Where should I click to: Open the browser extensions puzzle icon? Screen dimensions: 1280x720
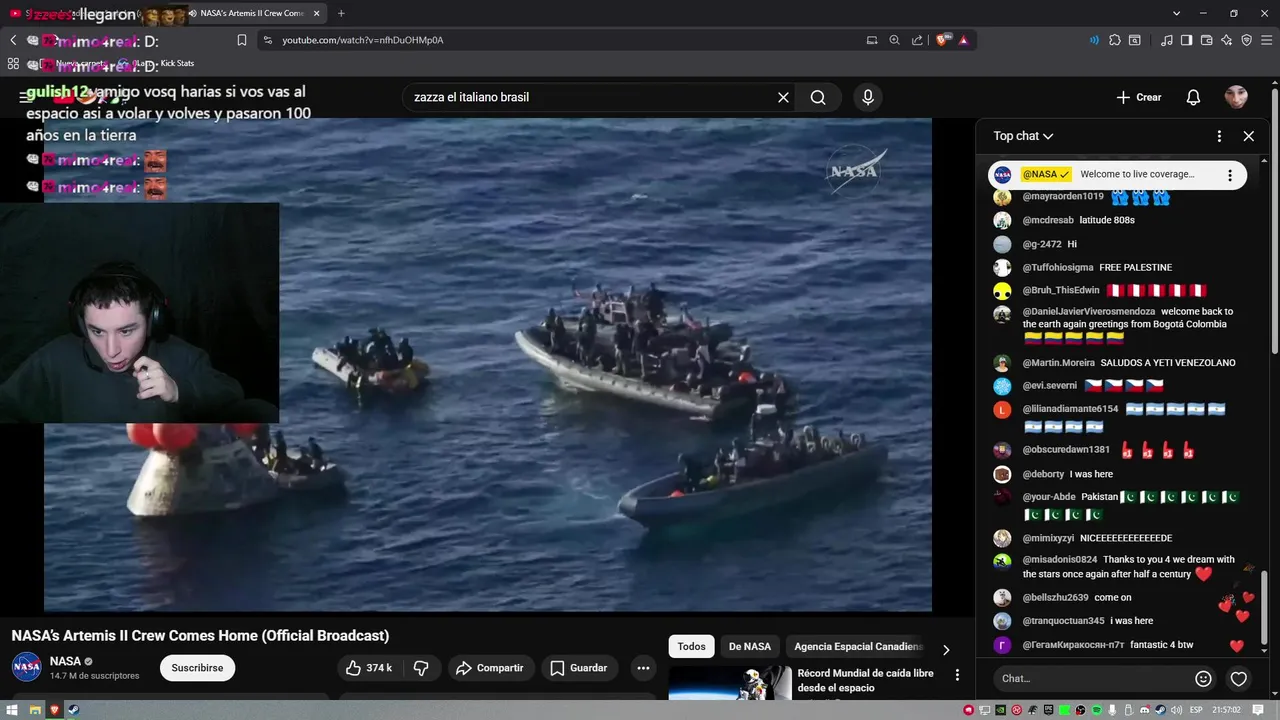[1114, 40]
